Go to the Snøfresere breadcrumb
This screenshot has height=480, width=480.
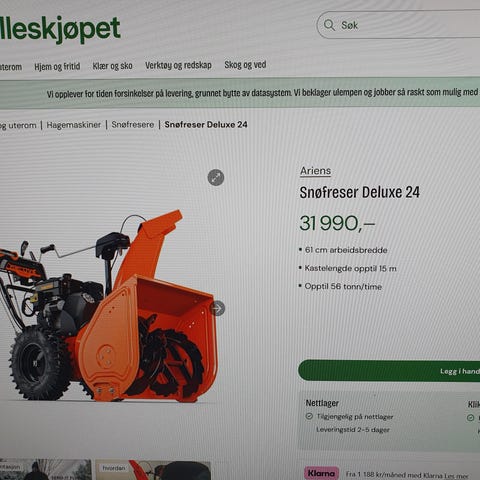(x=133, y=125)
